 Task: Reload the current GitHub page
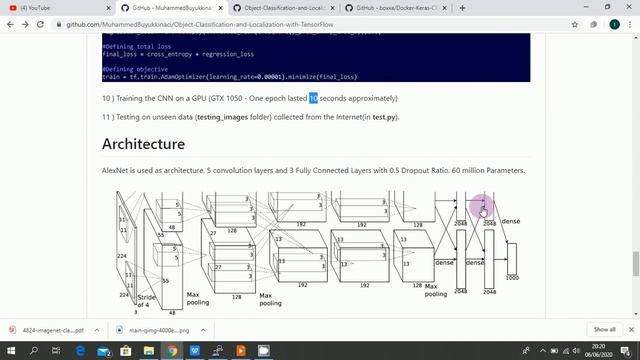[x=40, y=24]
